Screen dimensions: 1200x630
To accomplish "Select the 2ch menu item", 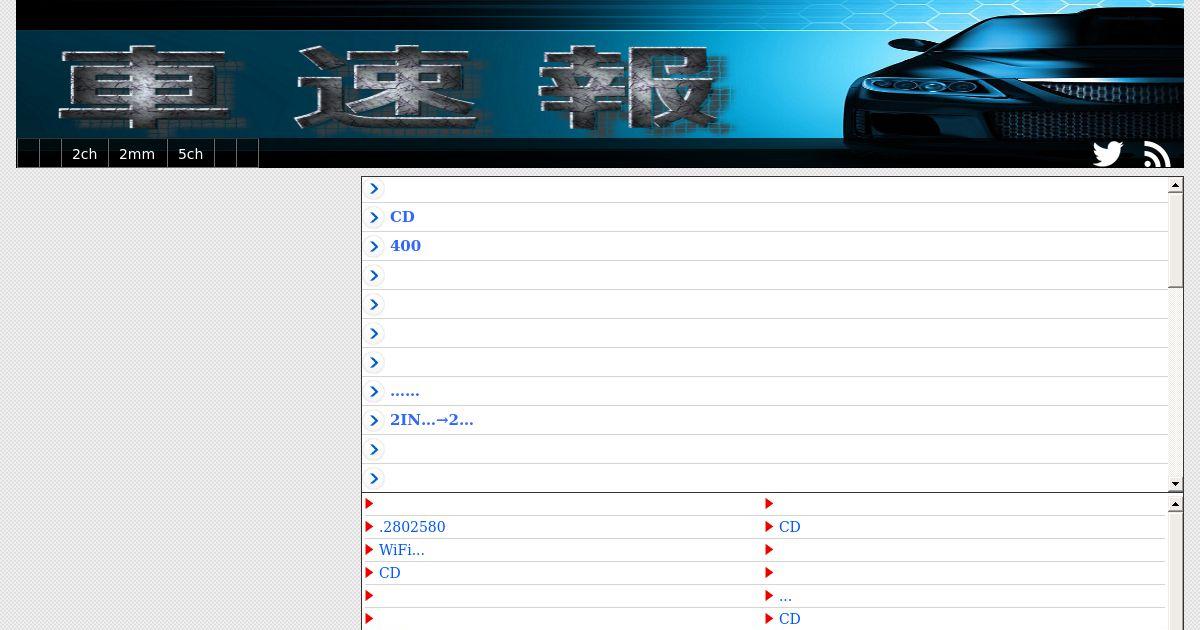I will [85, 154].
